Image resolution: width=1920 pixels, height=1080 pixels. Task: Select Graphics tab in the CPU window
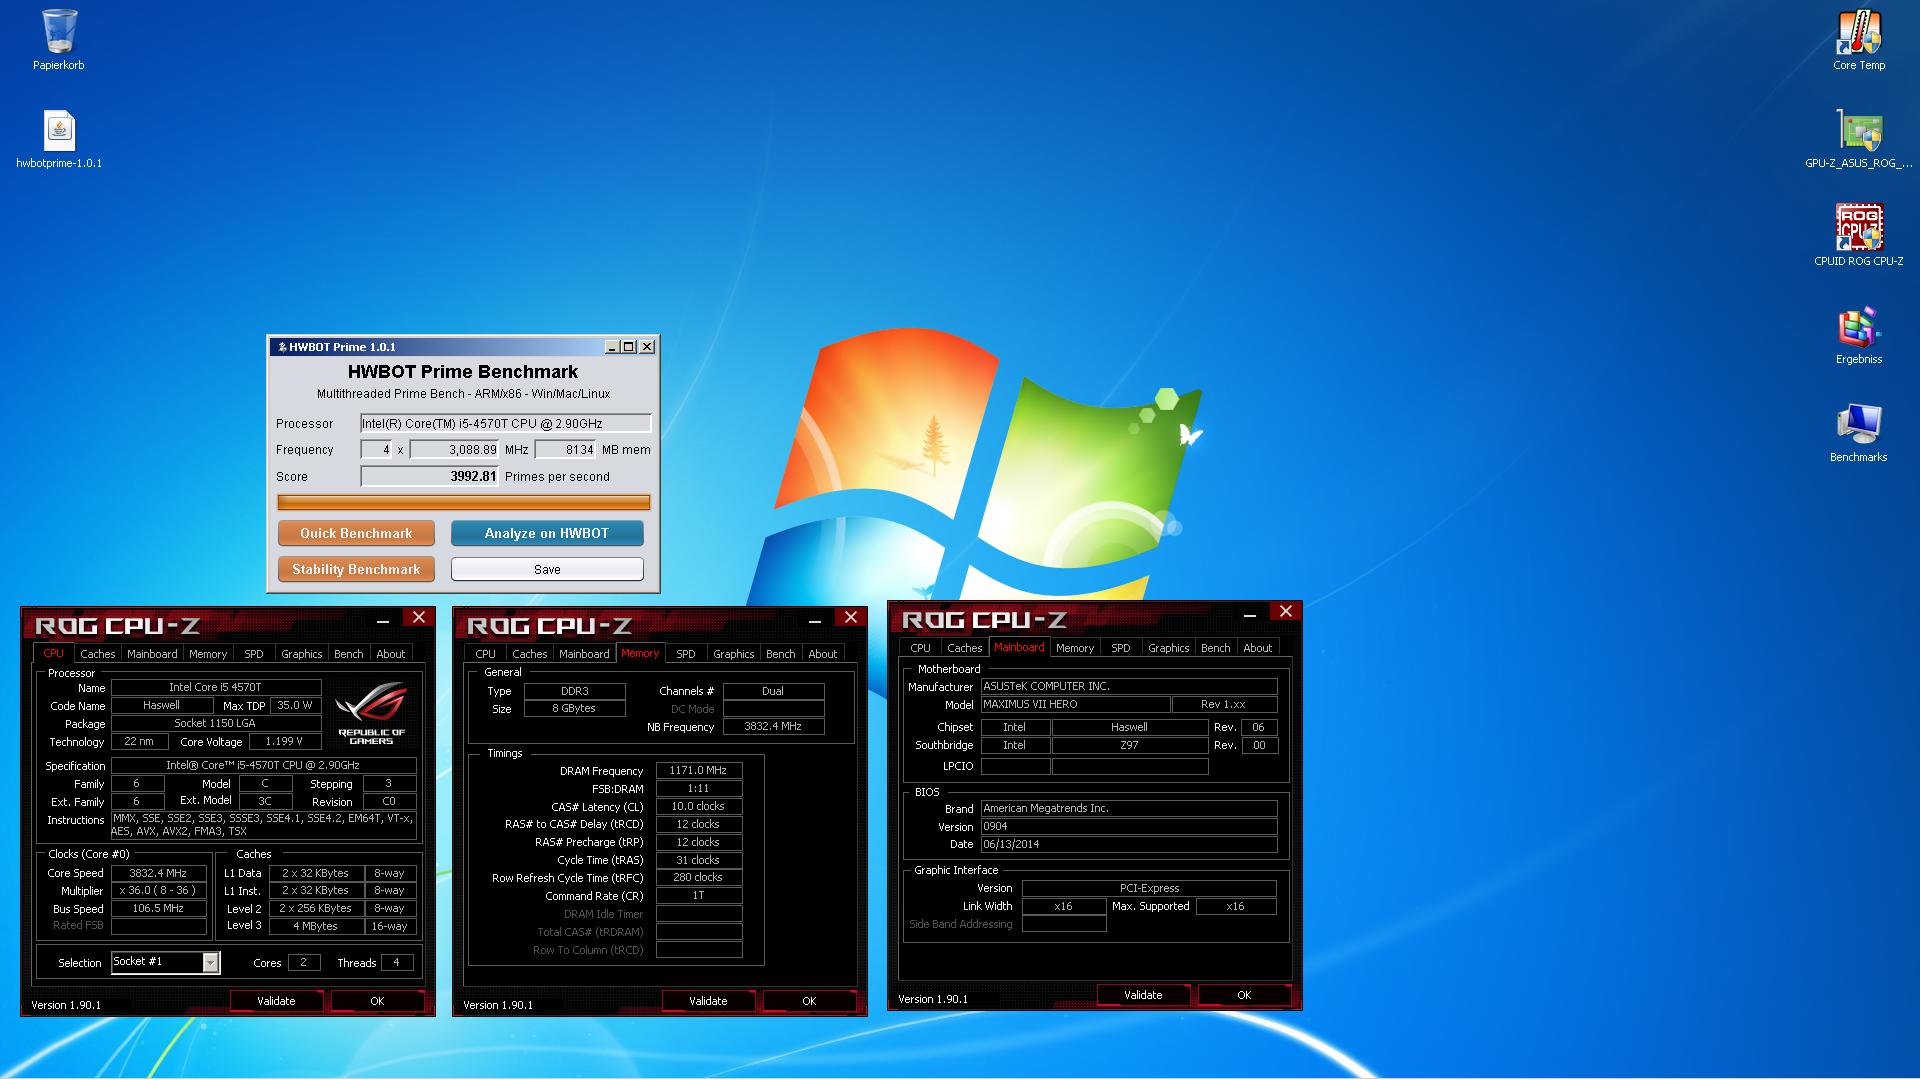(x=302, y=654)
